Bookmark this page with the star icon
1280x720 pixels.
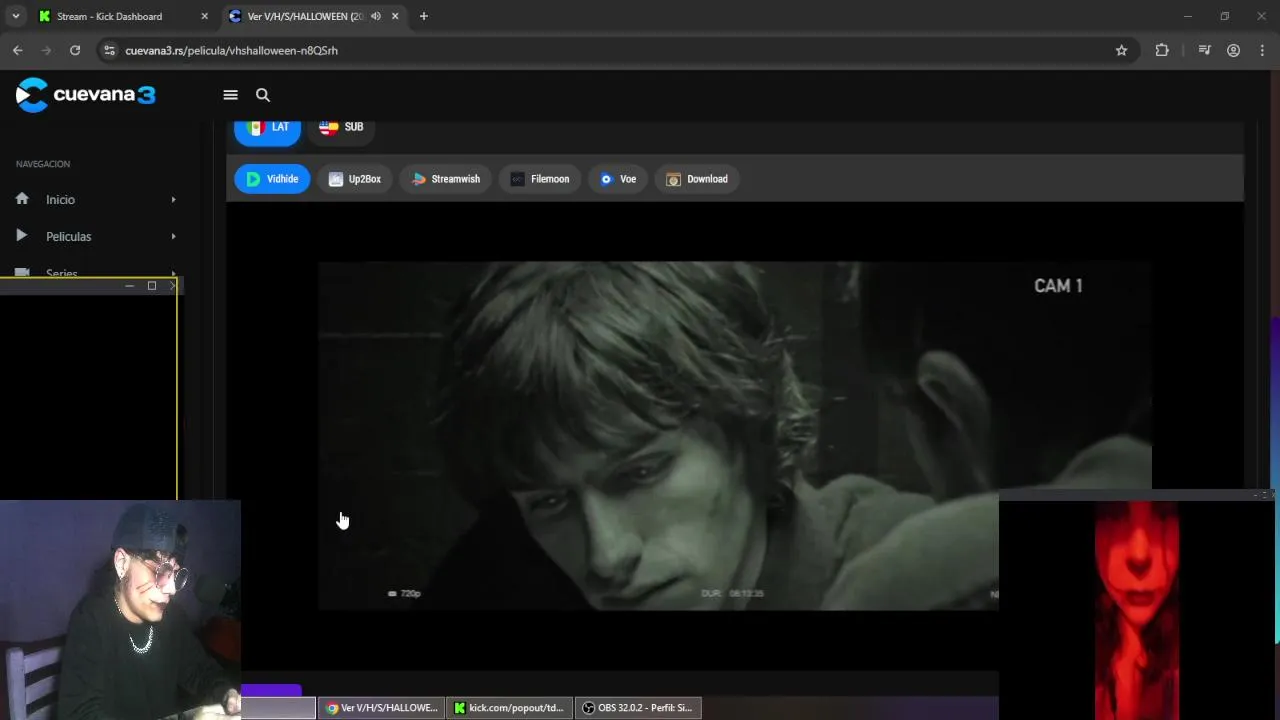pos(1121,50)
